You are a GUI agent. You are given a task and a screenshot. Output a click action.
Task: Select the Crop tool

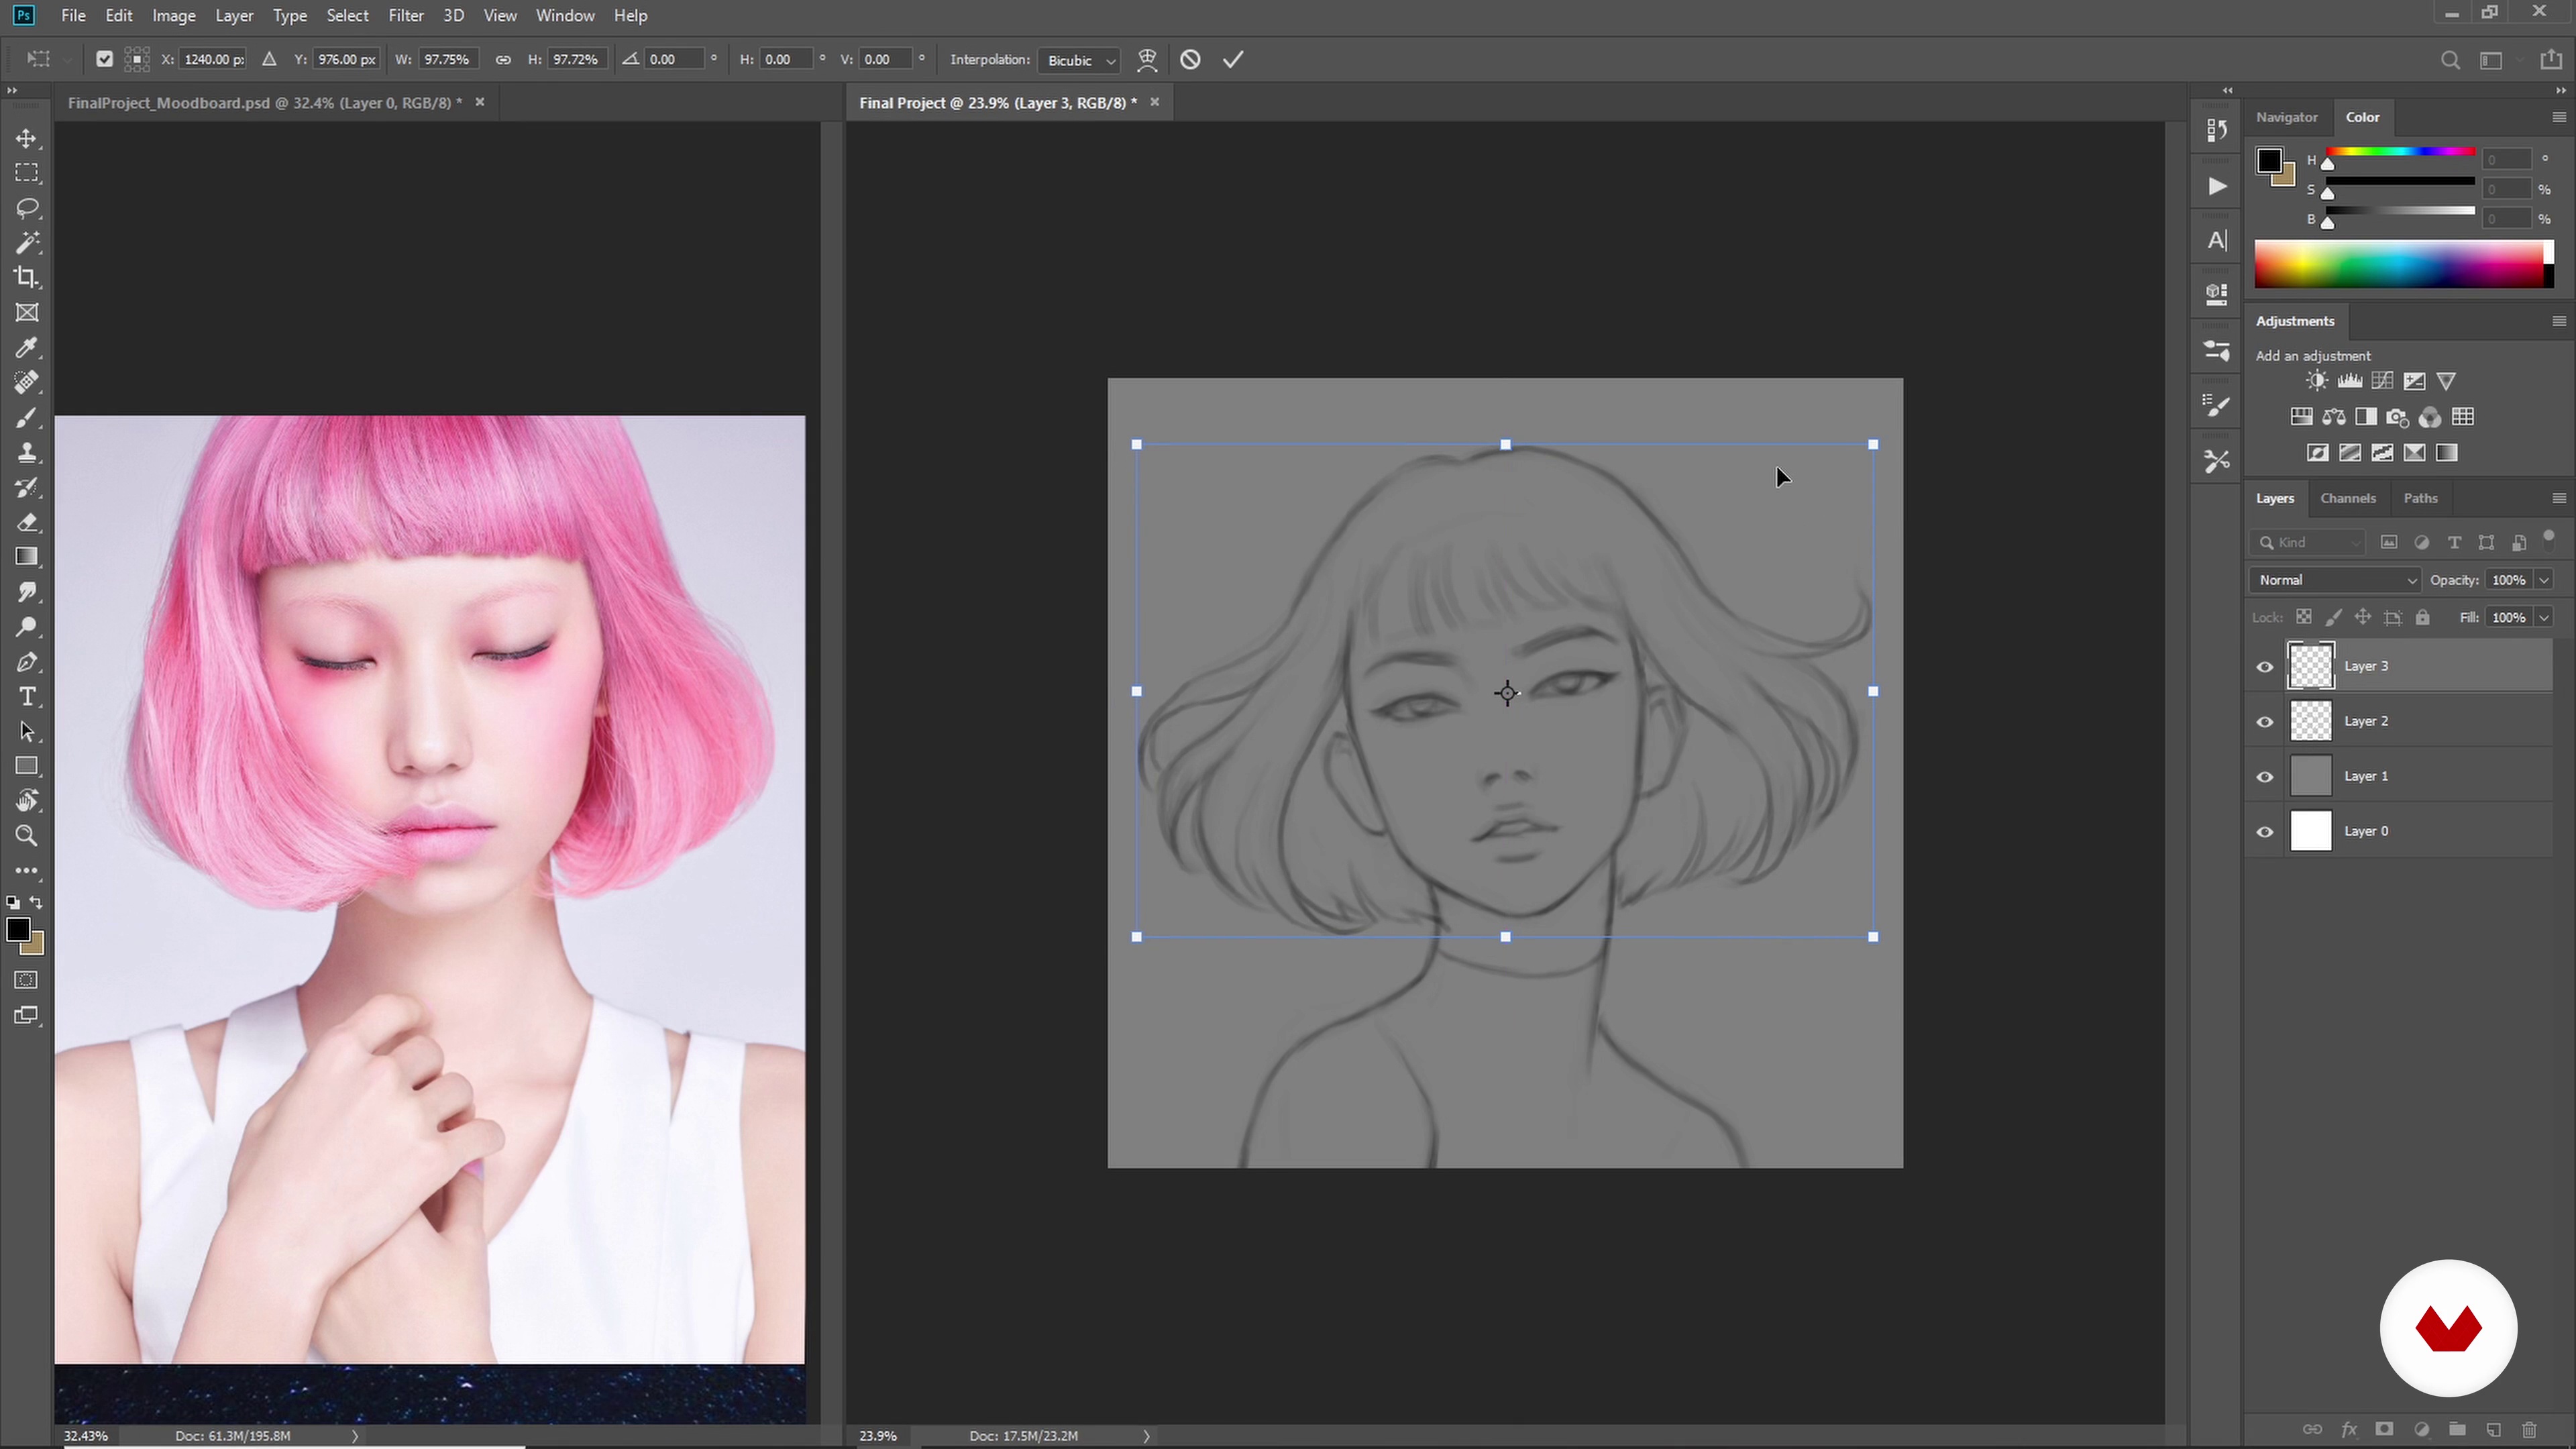pyautogui.click(x=27, y=278)
